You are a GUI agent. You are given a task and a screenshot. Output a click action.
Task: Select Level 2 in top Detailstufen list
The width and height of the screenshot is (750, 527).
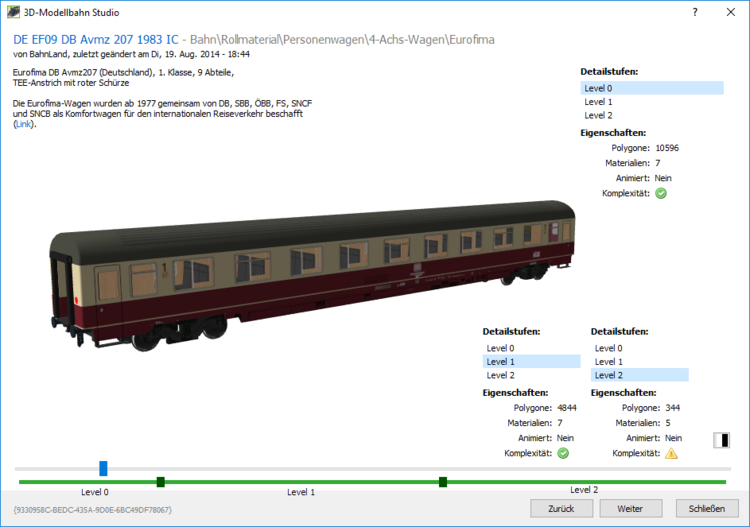pos(651,115)
